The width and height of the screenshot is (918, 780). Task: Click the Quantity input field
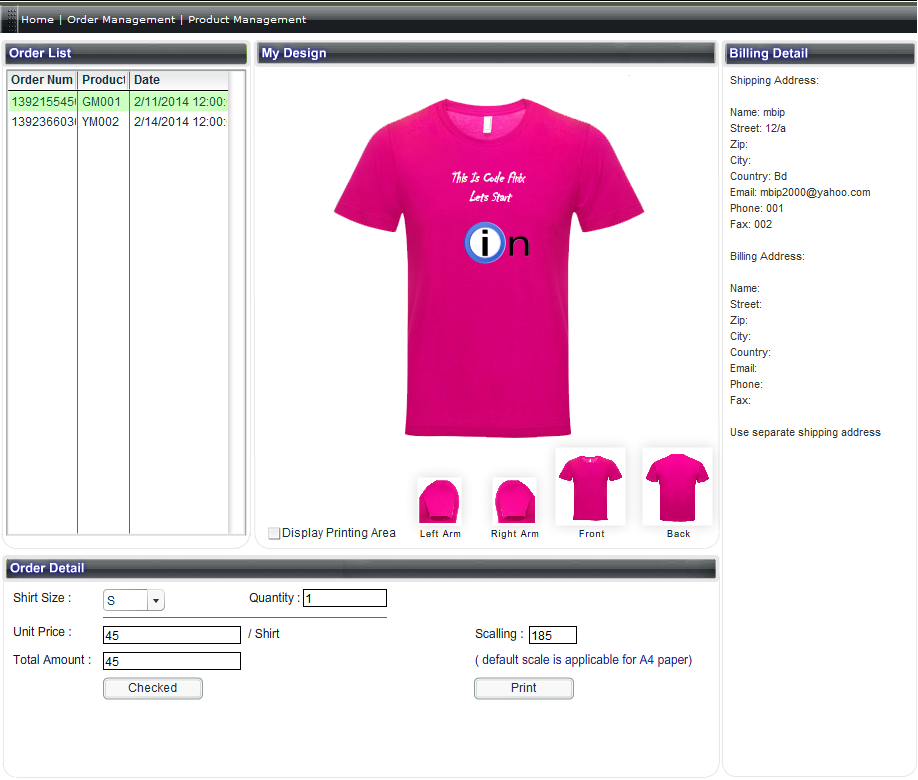click(345, 598)
